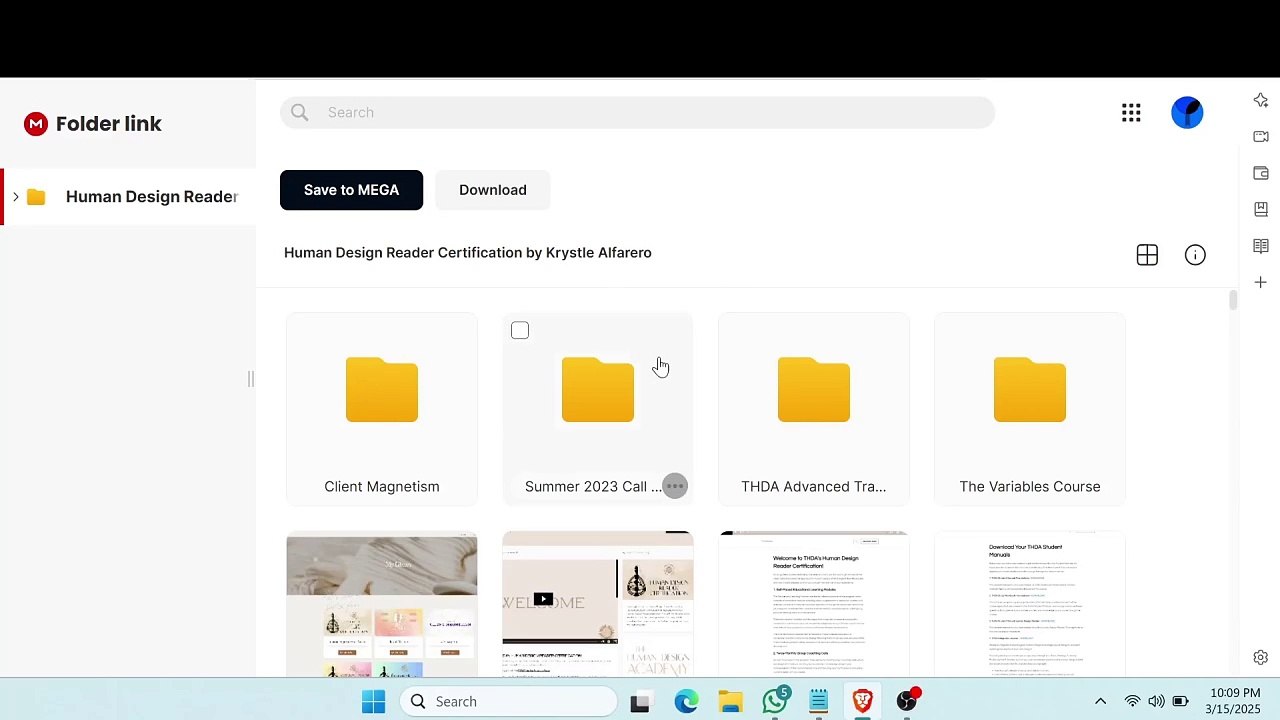Screen dimensions: 1280x720
Task: Select Human Design Reader folder in sidebar
Action: tap(130, 197)
